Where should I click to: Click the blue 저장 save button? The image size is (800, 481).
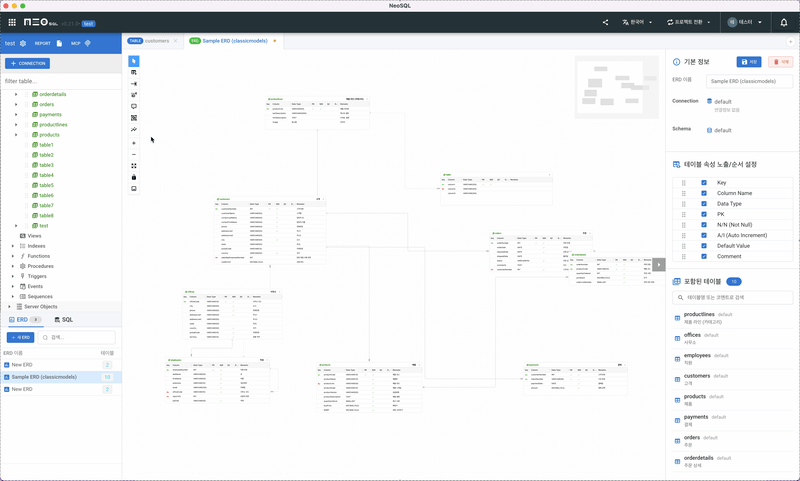749,62
